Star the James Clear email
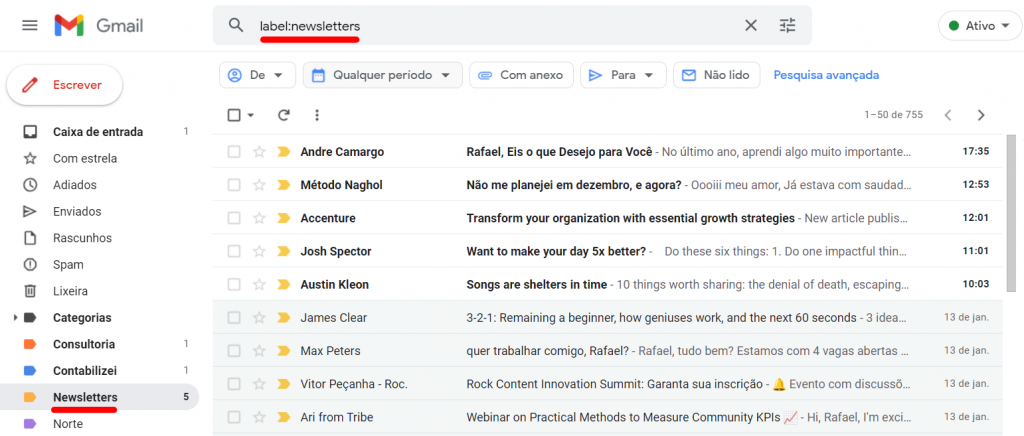The height and width of the screenshot is (436, 1024). pyautogui.click(x=259, y=317)
